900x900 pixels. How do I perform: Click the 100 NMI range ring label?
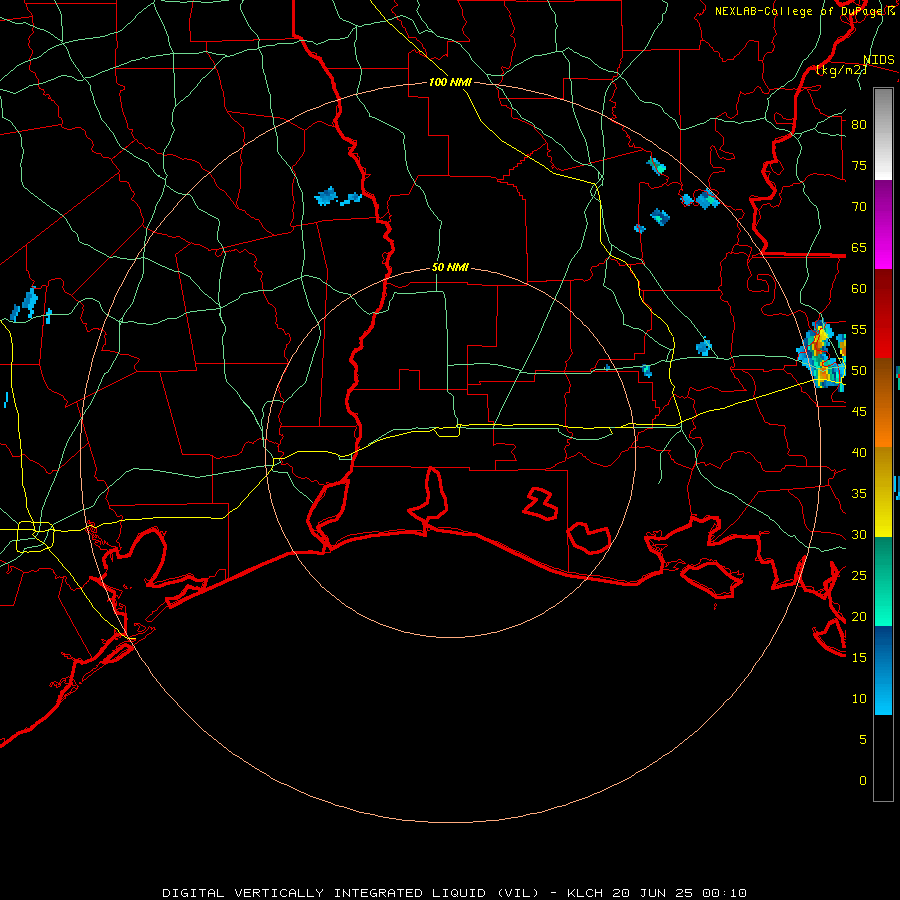coord(450,82)
